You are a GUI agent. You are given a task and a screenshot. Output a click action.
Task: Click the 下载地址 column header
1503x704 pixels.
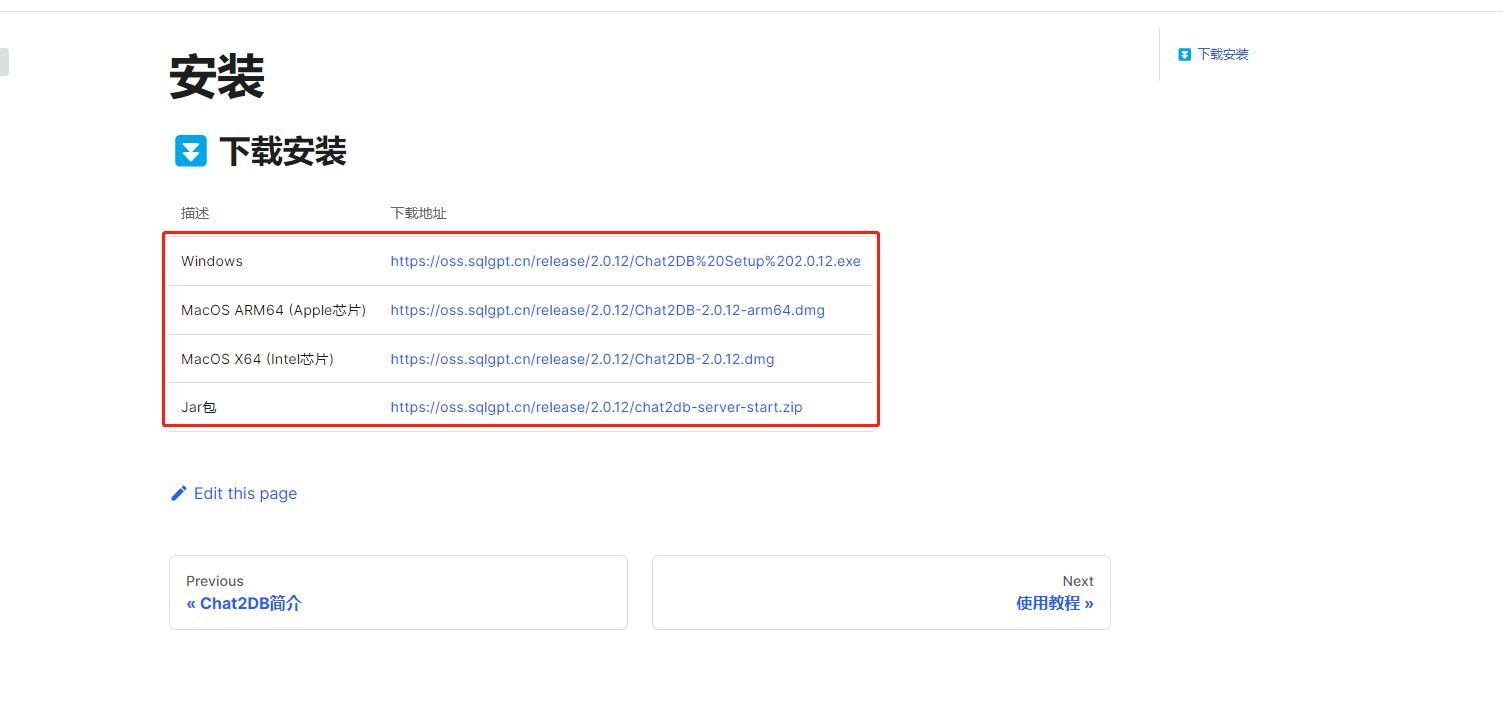pyautogui.click(x=418, y=213)
